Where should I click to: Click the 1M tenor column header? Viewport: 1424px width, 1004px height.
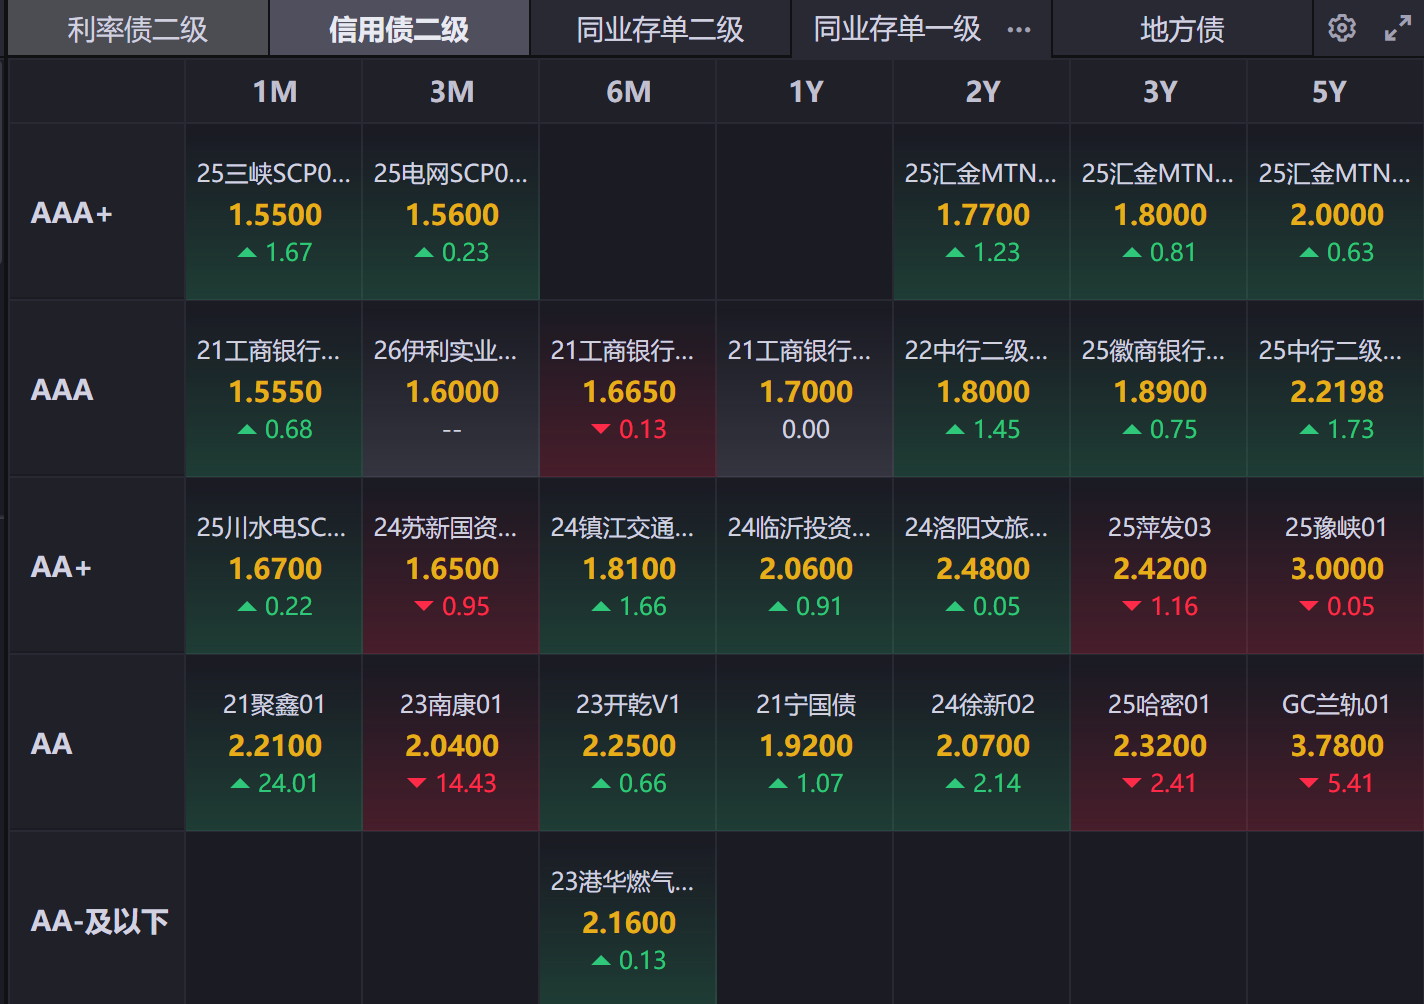pos(274,92)
